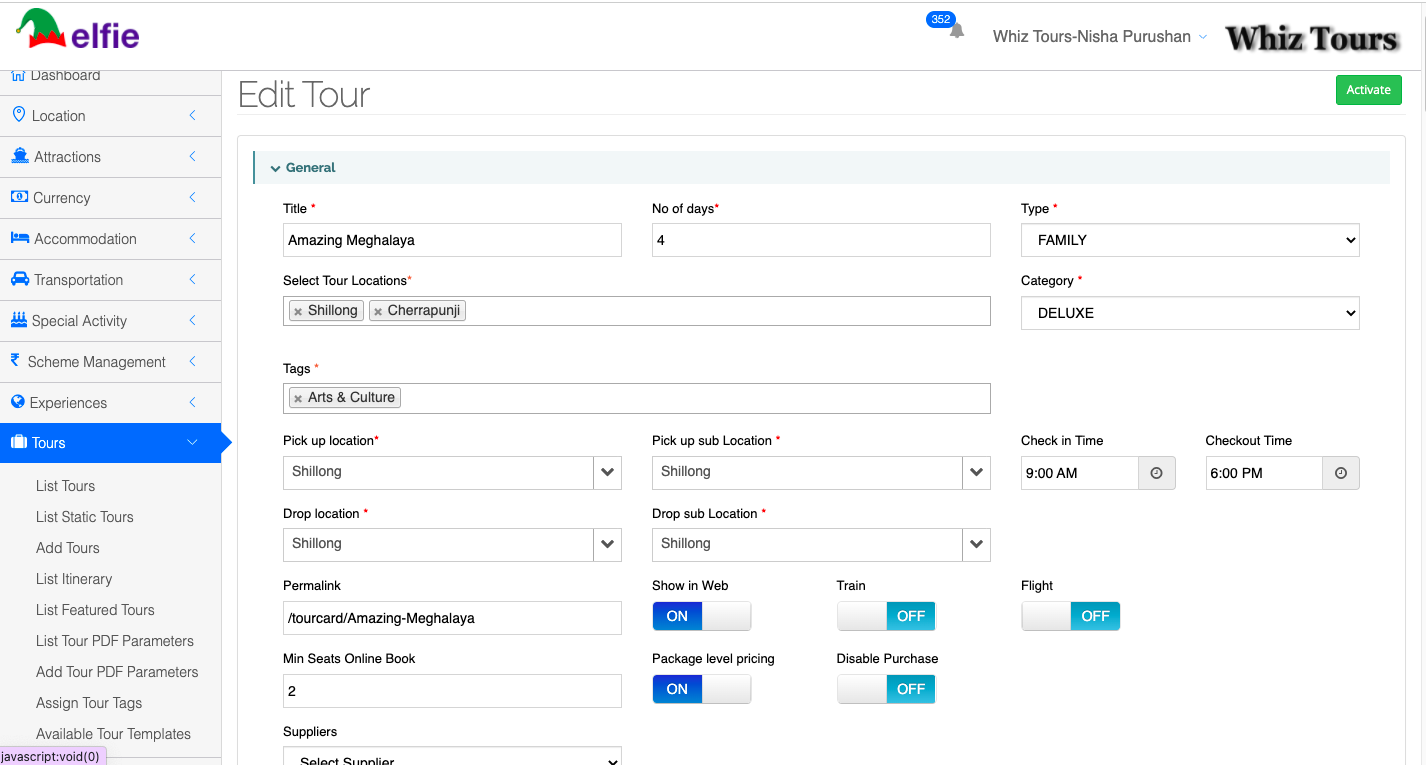Viewport: 1426px width, 765px height.
Task: Open the Special Activity sidebar menu
Action: (x=110, y=320)
